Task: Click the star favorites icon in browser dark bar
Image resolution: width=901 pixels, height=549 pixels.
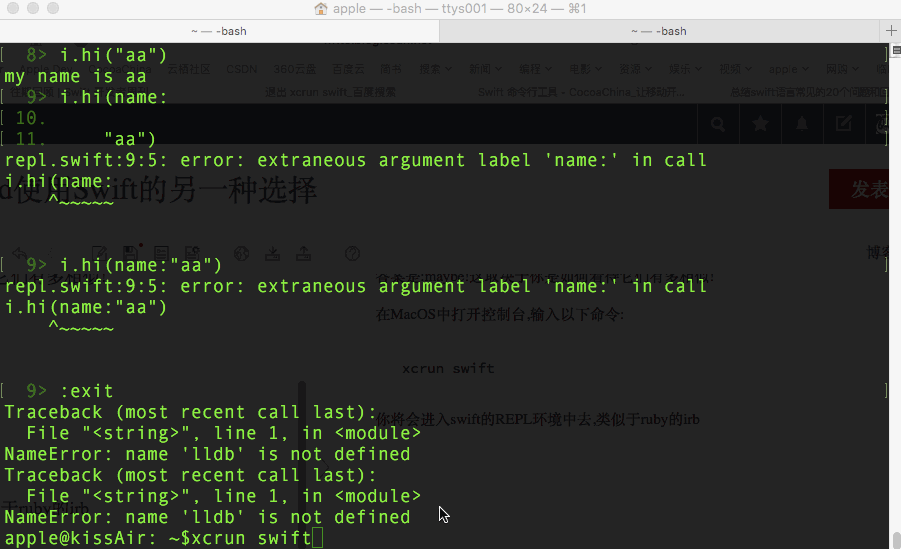Action: pos(760,124)
